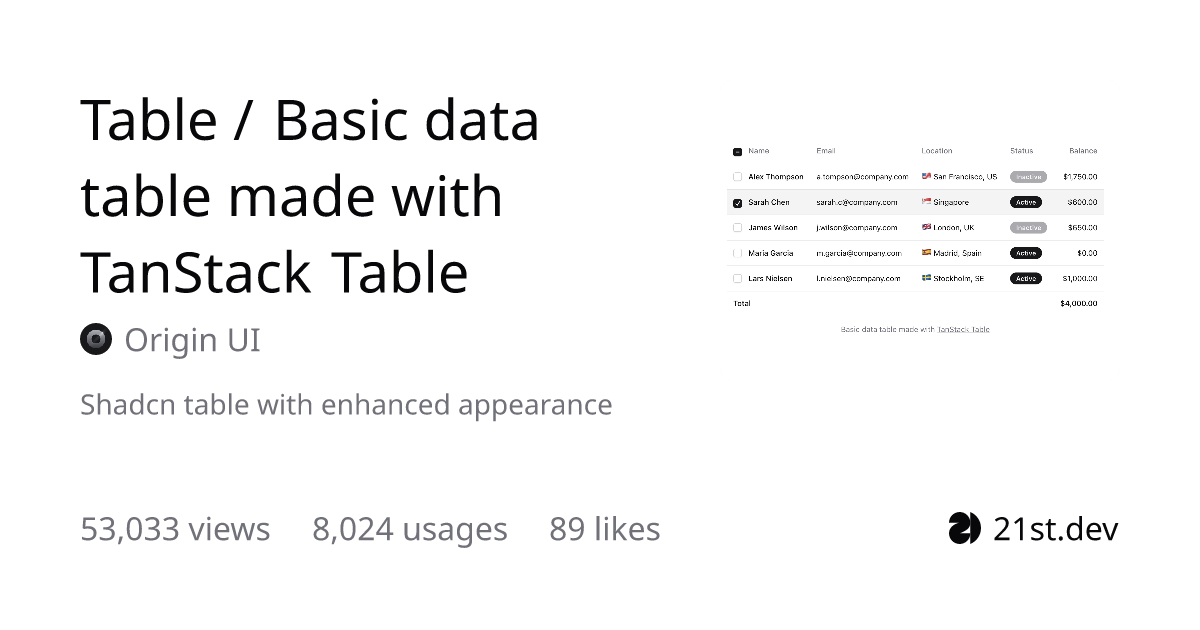Click the 21st.dev logo icon

click(x=965, y=528)
